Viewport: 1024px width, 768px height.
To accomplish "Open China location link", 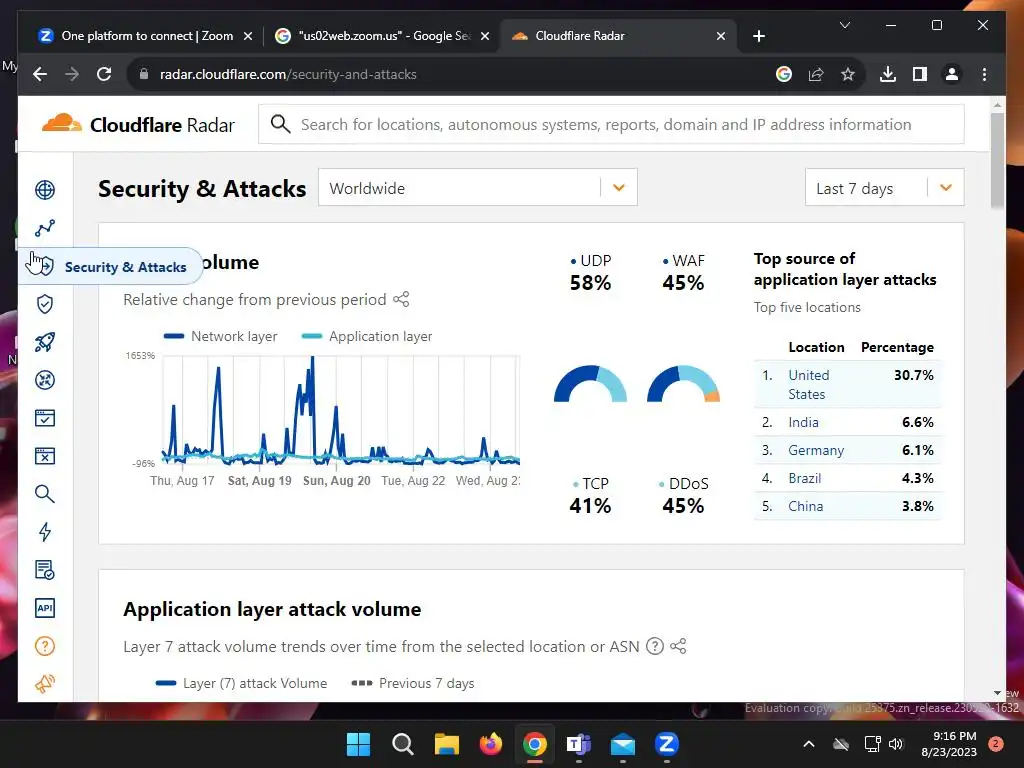I will [805, 506].
